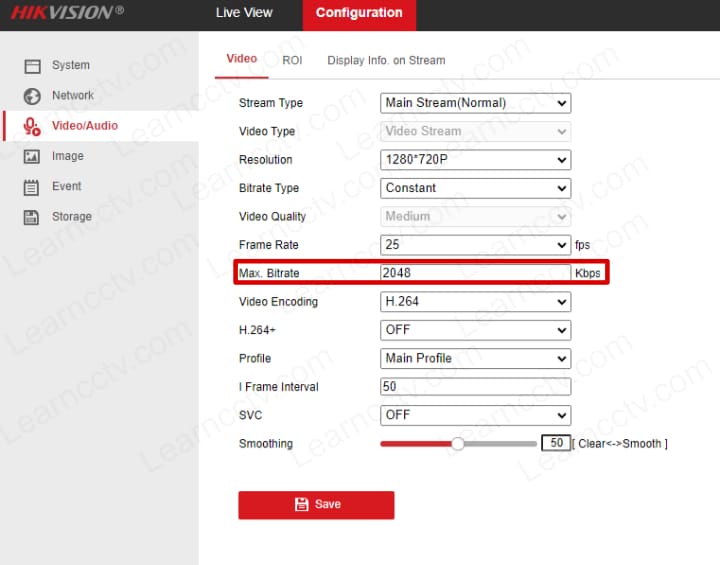Click the Max. Bitrate input field
The image size is (720, 565).
475,273
